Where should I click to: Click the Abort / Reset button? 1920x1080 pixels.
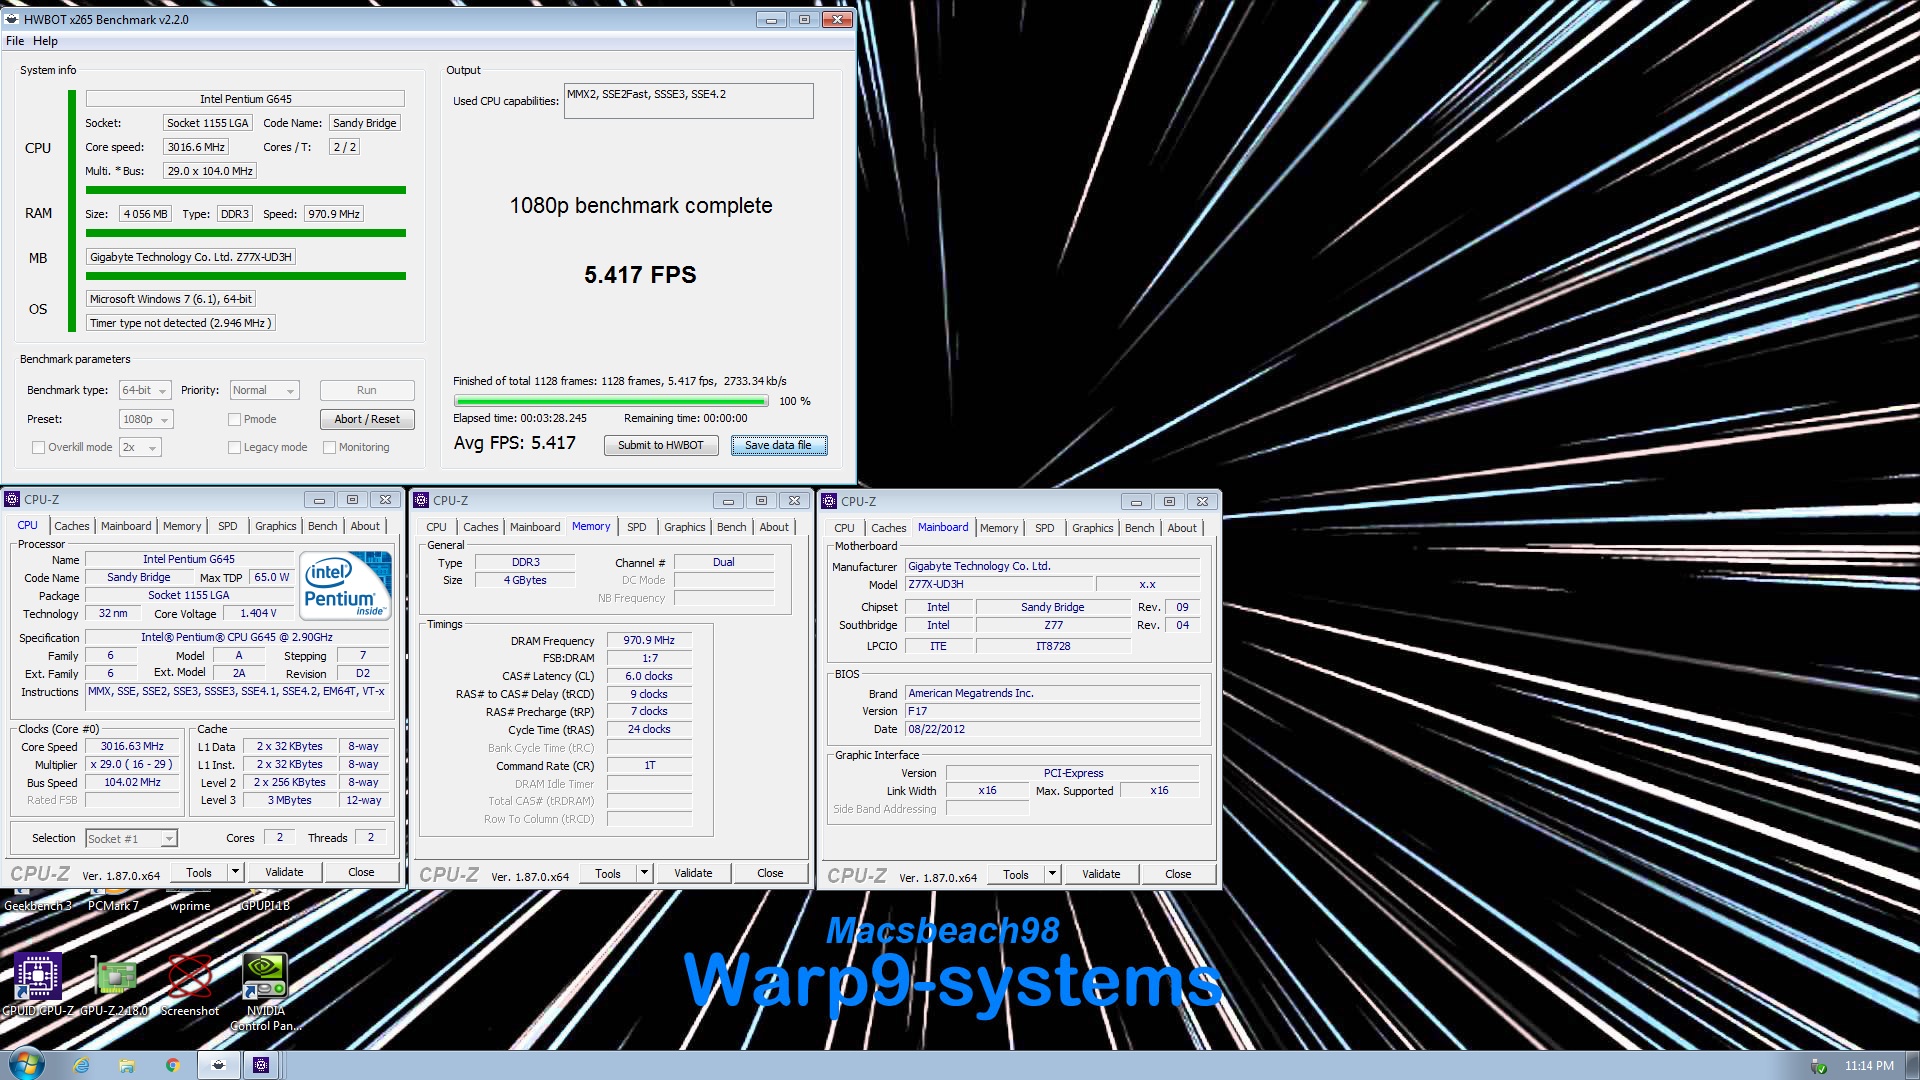click(x=367, y=419)
